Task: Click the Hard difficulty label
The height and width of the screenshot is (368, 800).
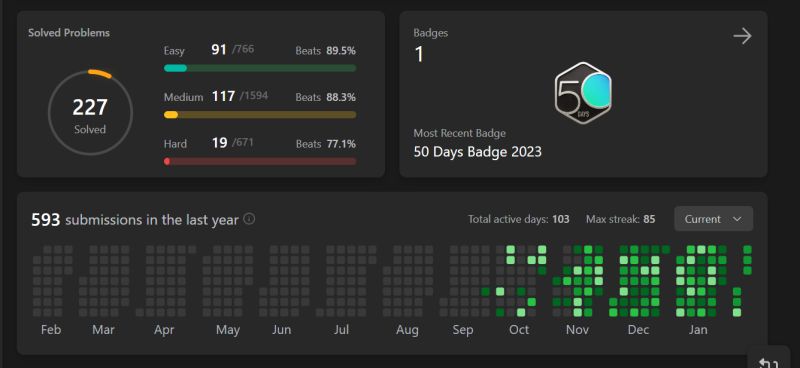Action: point(175,144)
